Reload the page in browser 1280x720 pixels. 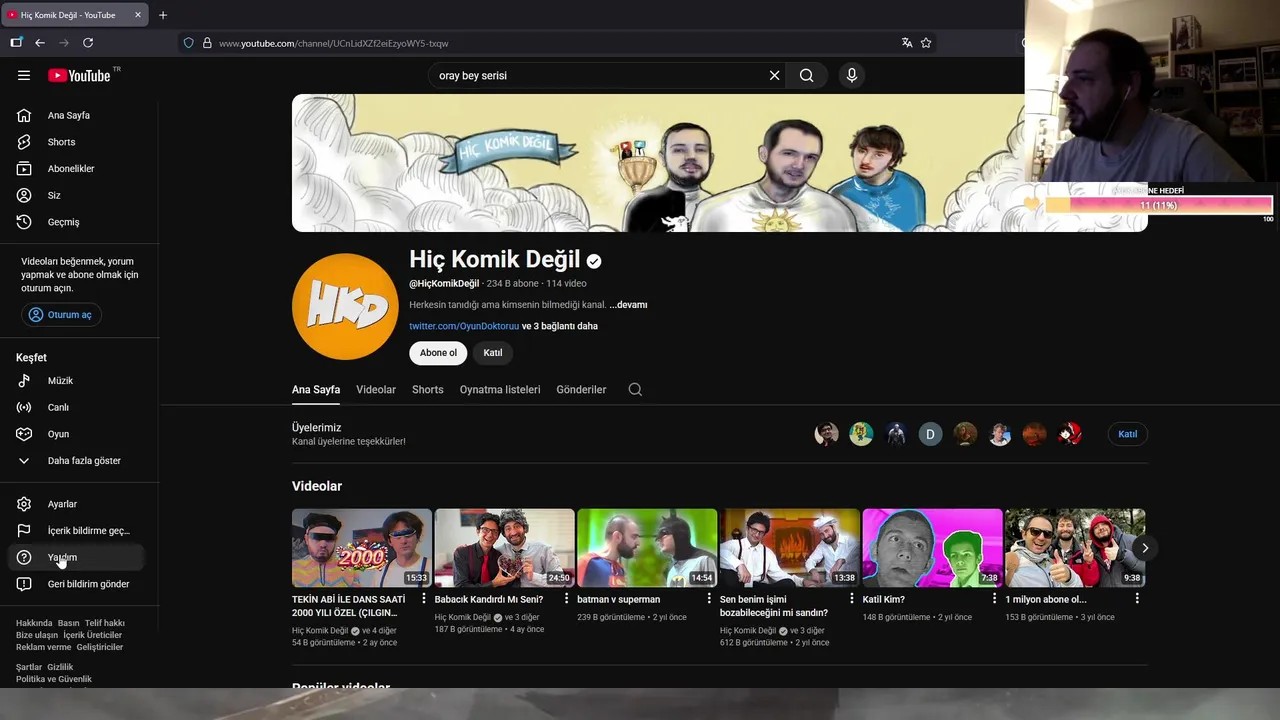point(88,43)
